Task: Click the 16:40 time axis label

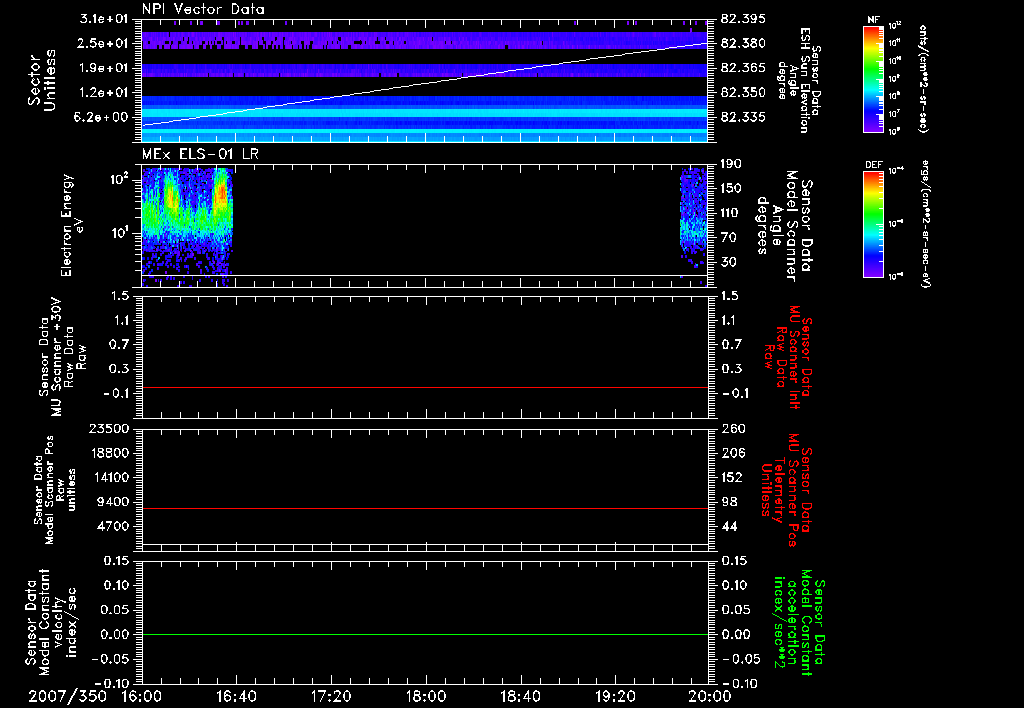Action: (x=236, y=696)
